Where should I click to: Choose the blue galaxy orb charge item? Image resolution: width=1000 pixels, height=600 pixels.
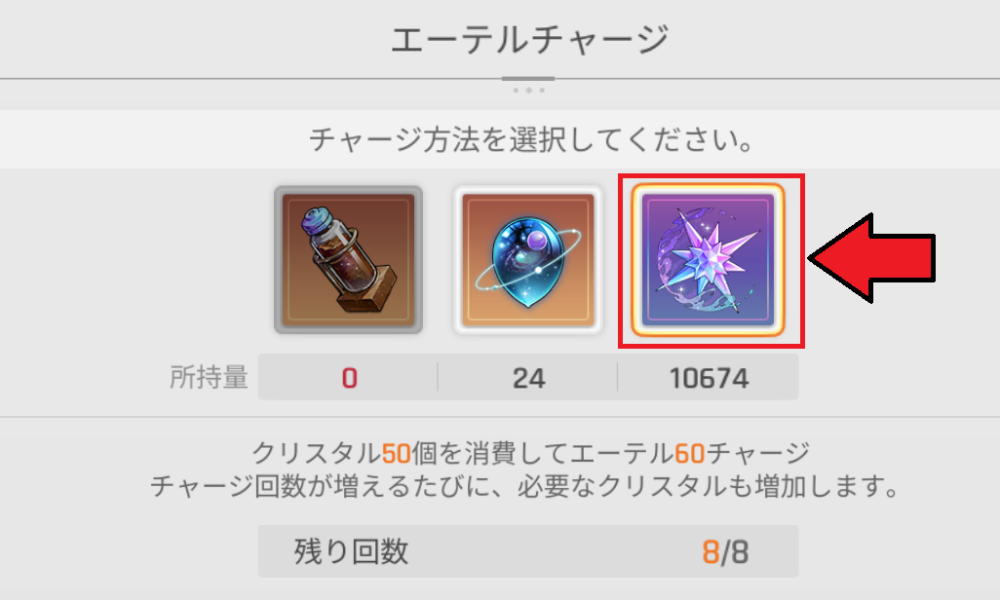[x=527, y=260]
